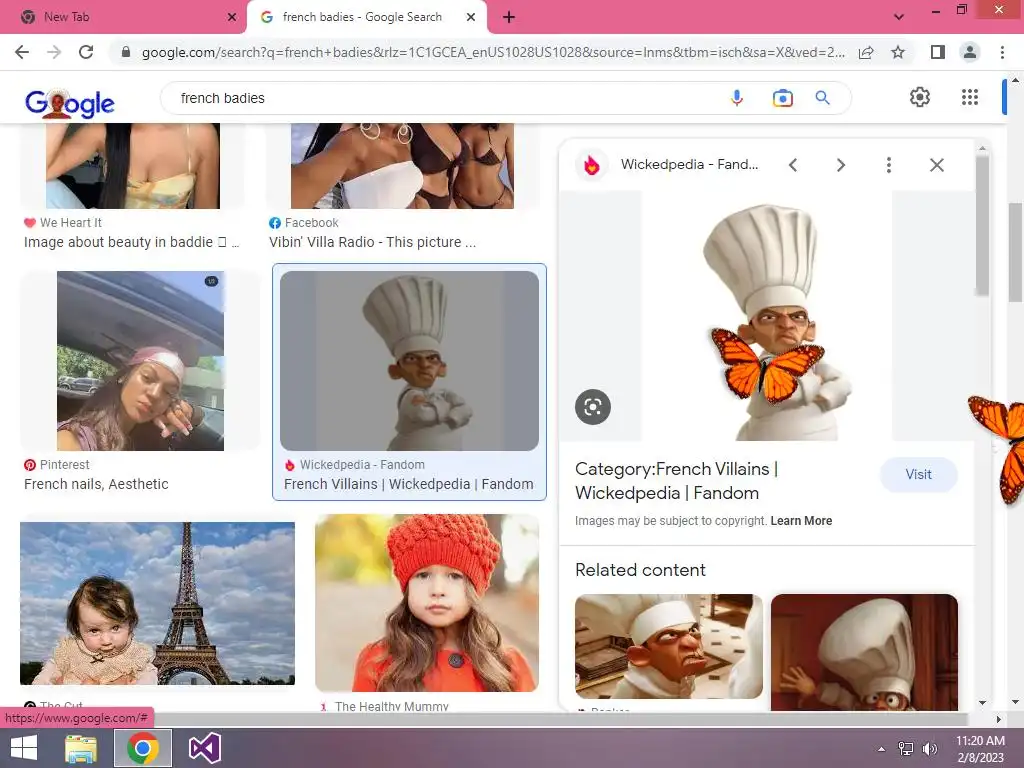Bookmark this page with the star icon
This screenshot has width=1024, height=768.
coord(898,52)
